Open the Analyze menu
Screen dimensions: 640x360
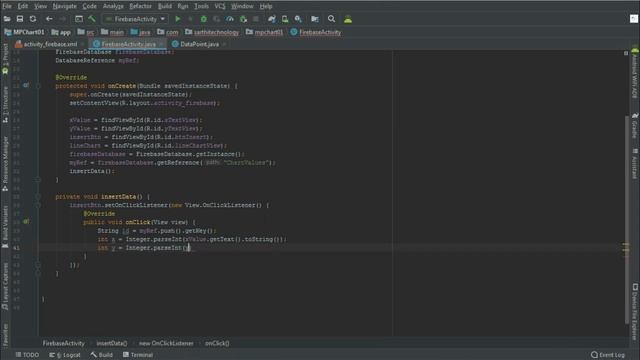click(113, 6)
